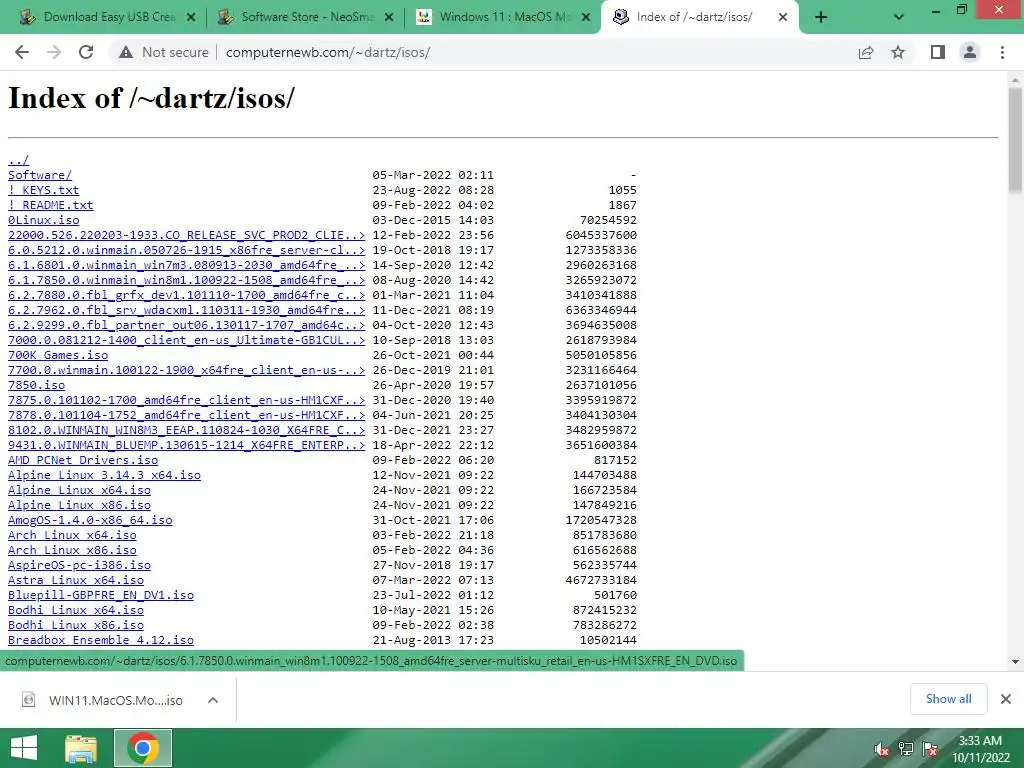Viewport: 1024px width, 768px height.
Task: Open the WIN11.MacOS.Mo....iso download item
Action: (x=103, y=700)
